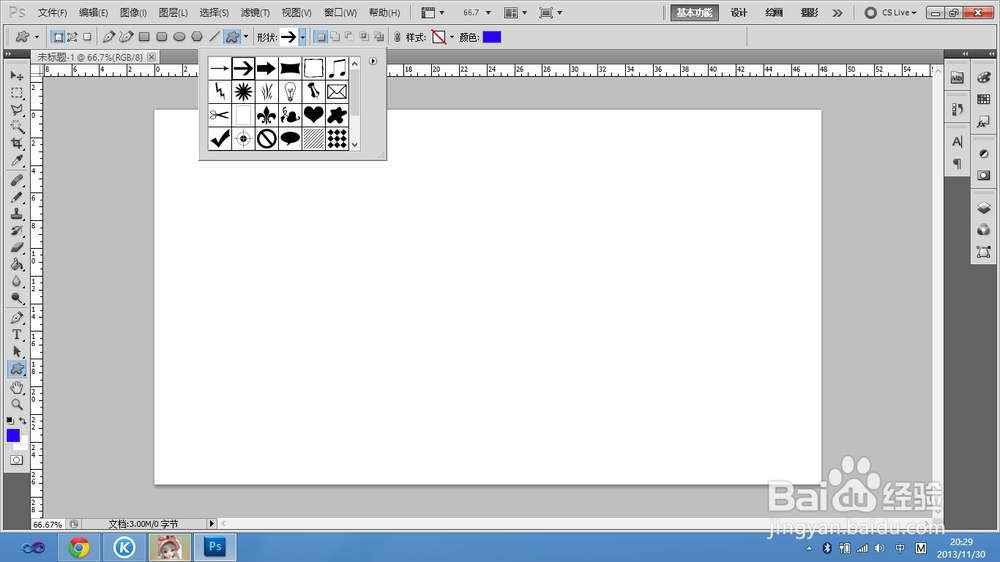Switch to Polygon shape tool in options bar
Image resolution: width=1000 pixels, height=562 pixels.
pyautogui.click(x=197, y=37)
